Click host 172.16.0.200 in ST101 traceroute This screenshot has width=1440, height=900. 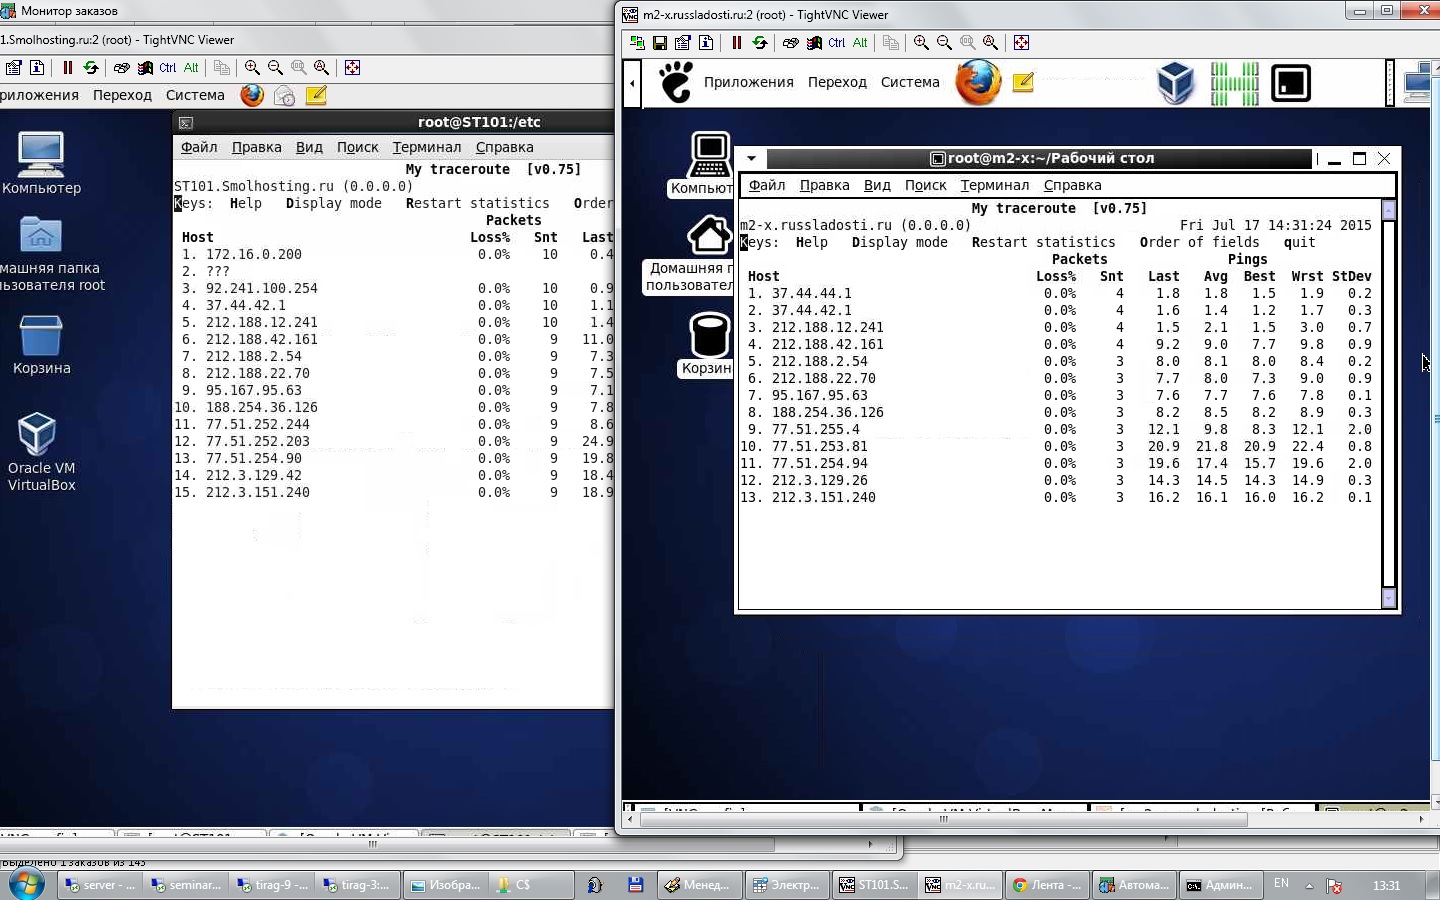(253, 254)
